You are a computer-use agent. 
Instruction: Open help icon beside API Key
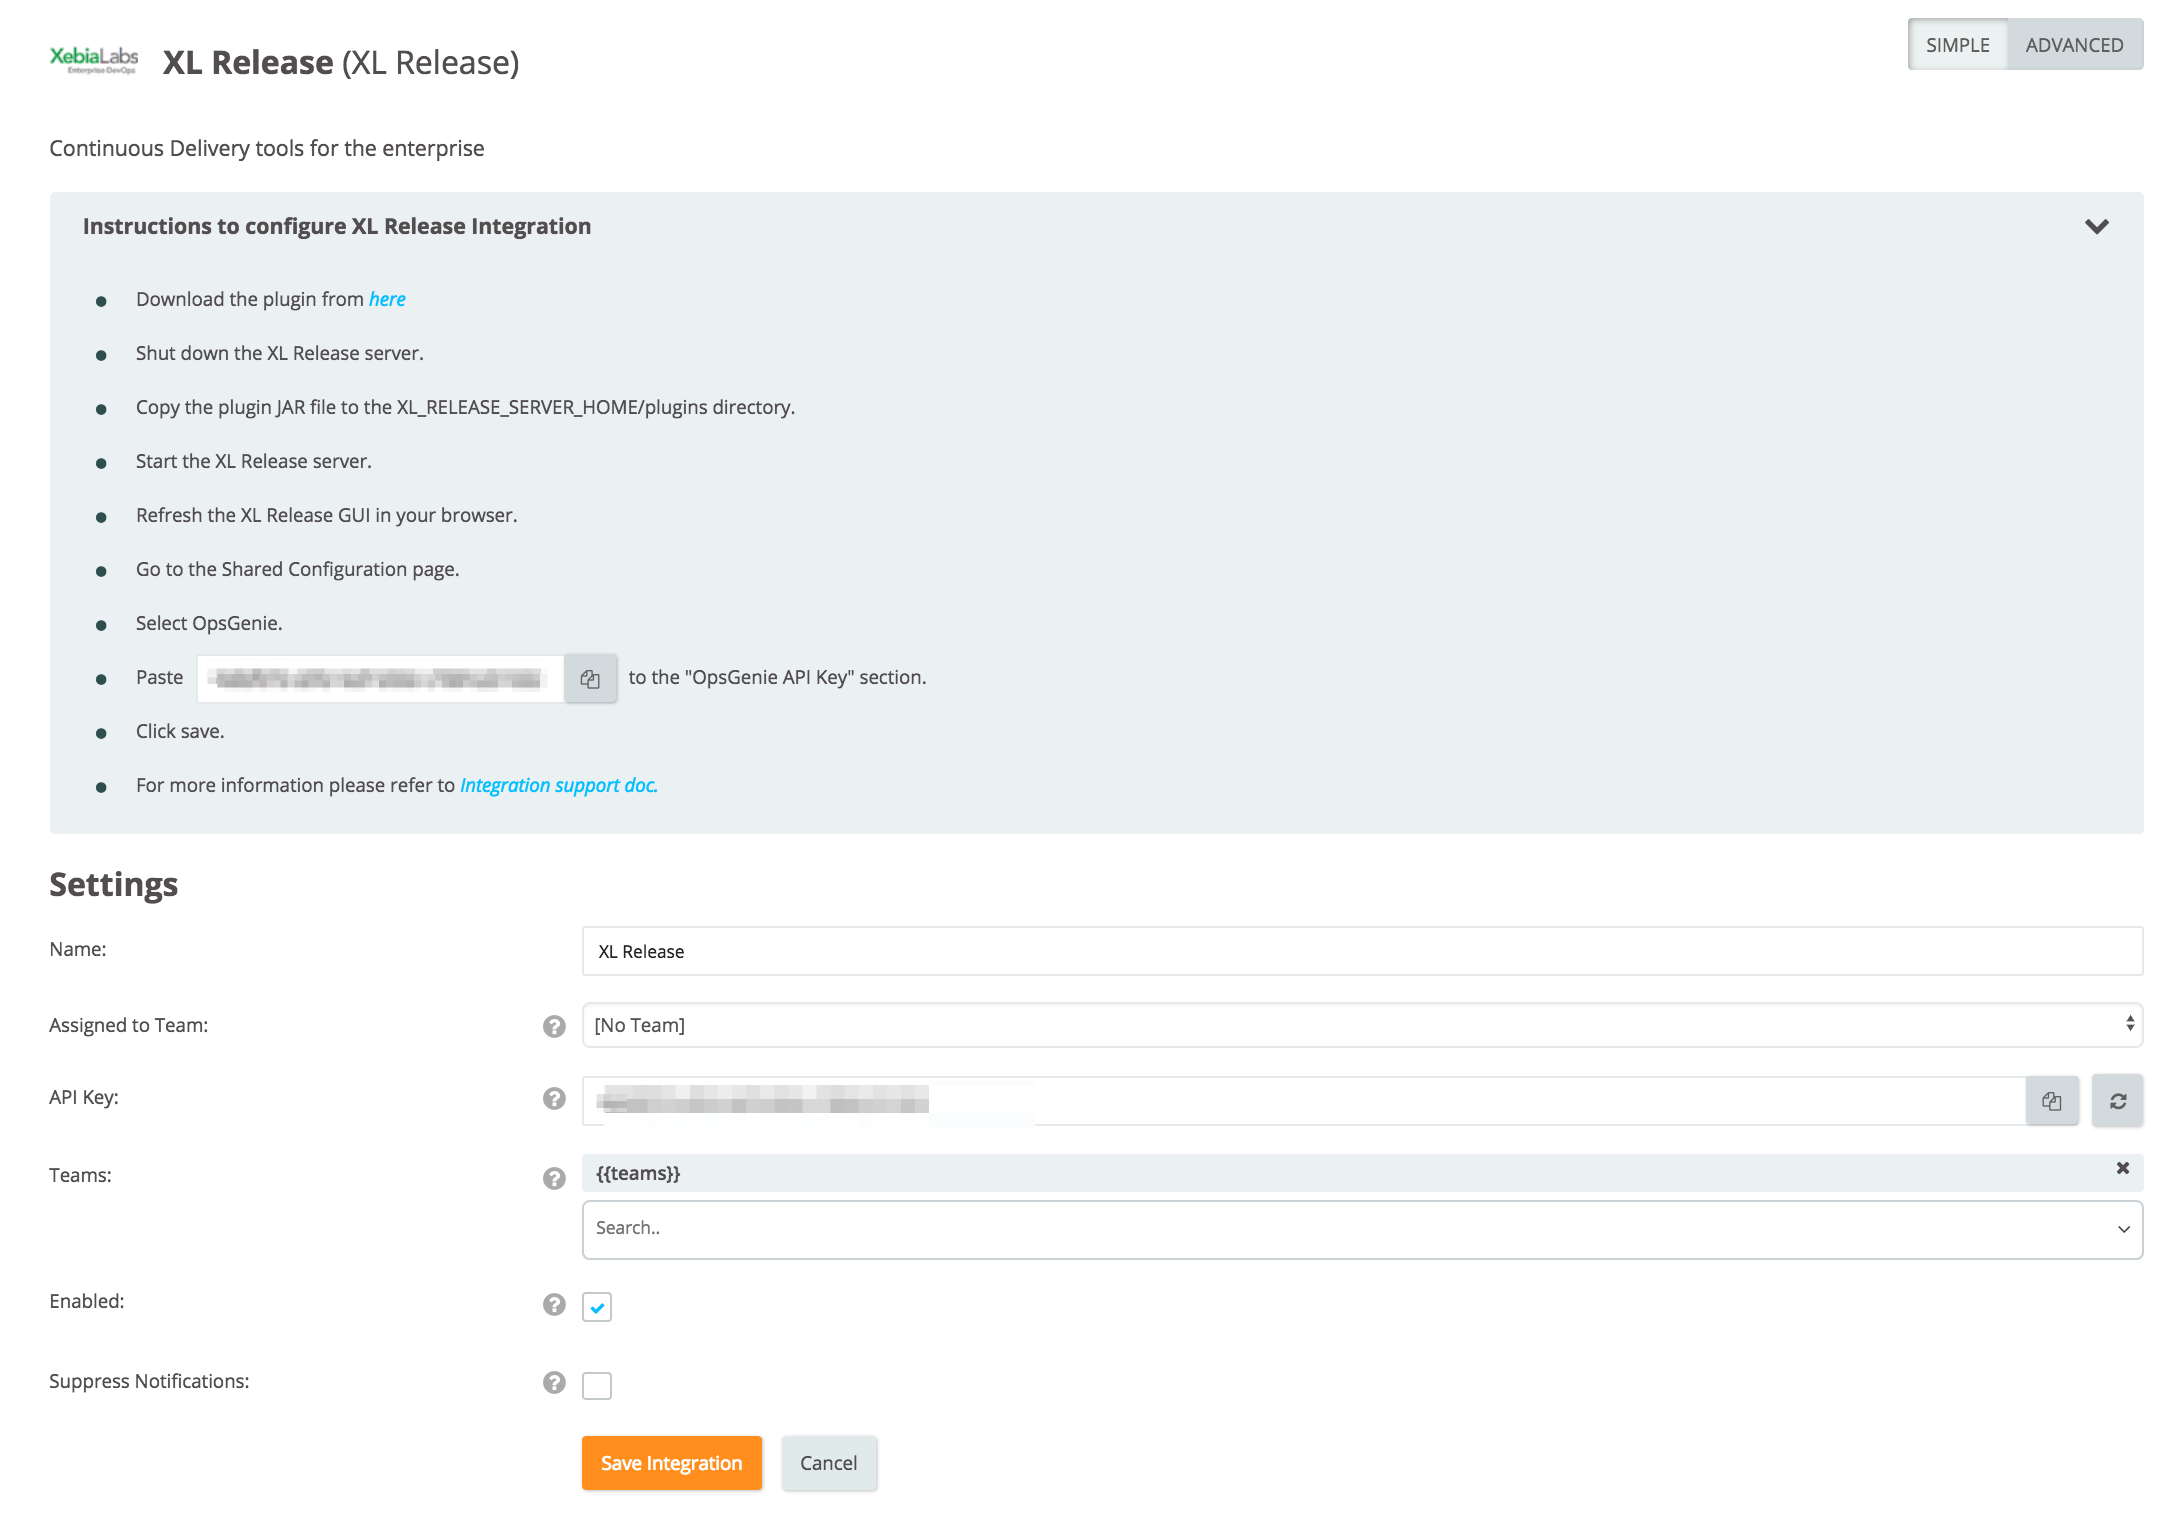[x=554, y=1098]
